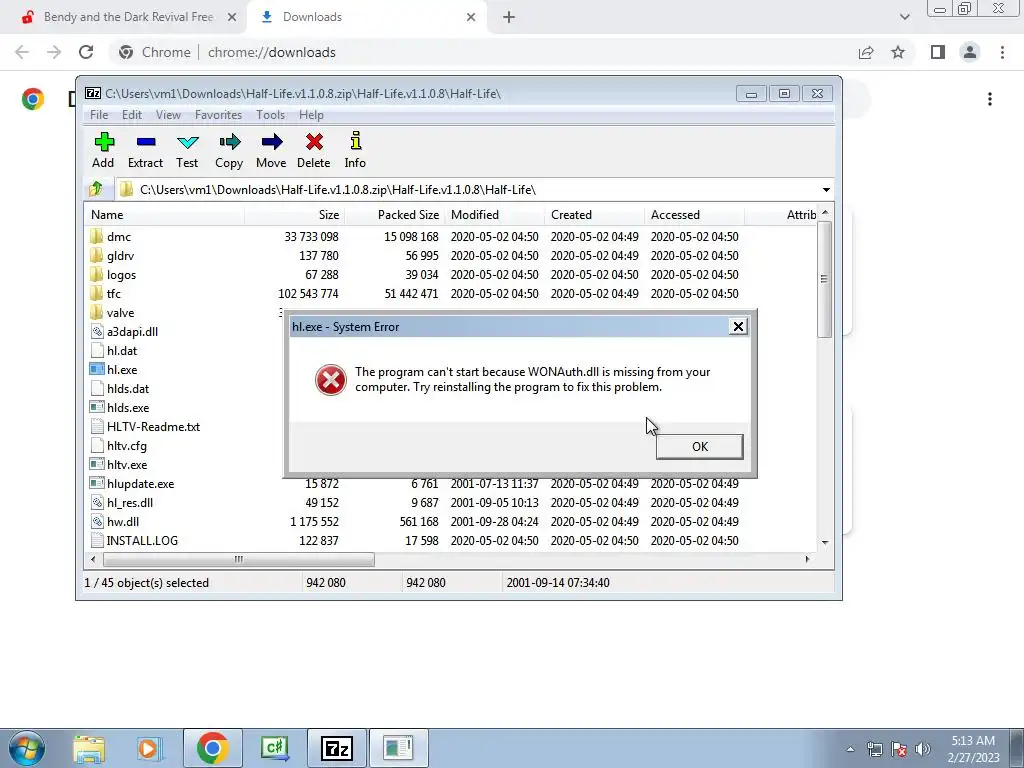The image size is (1024, 768).
Task: Open File Explorer from taskbar
Action: 89,748
